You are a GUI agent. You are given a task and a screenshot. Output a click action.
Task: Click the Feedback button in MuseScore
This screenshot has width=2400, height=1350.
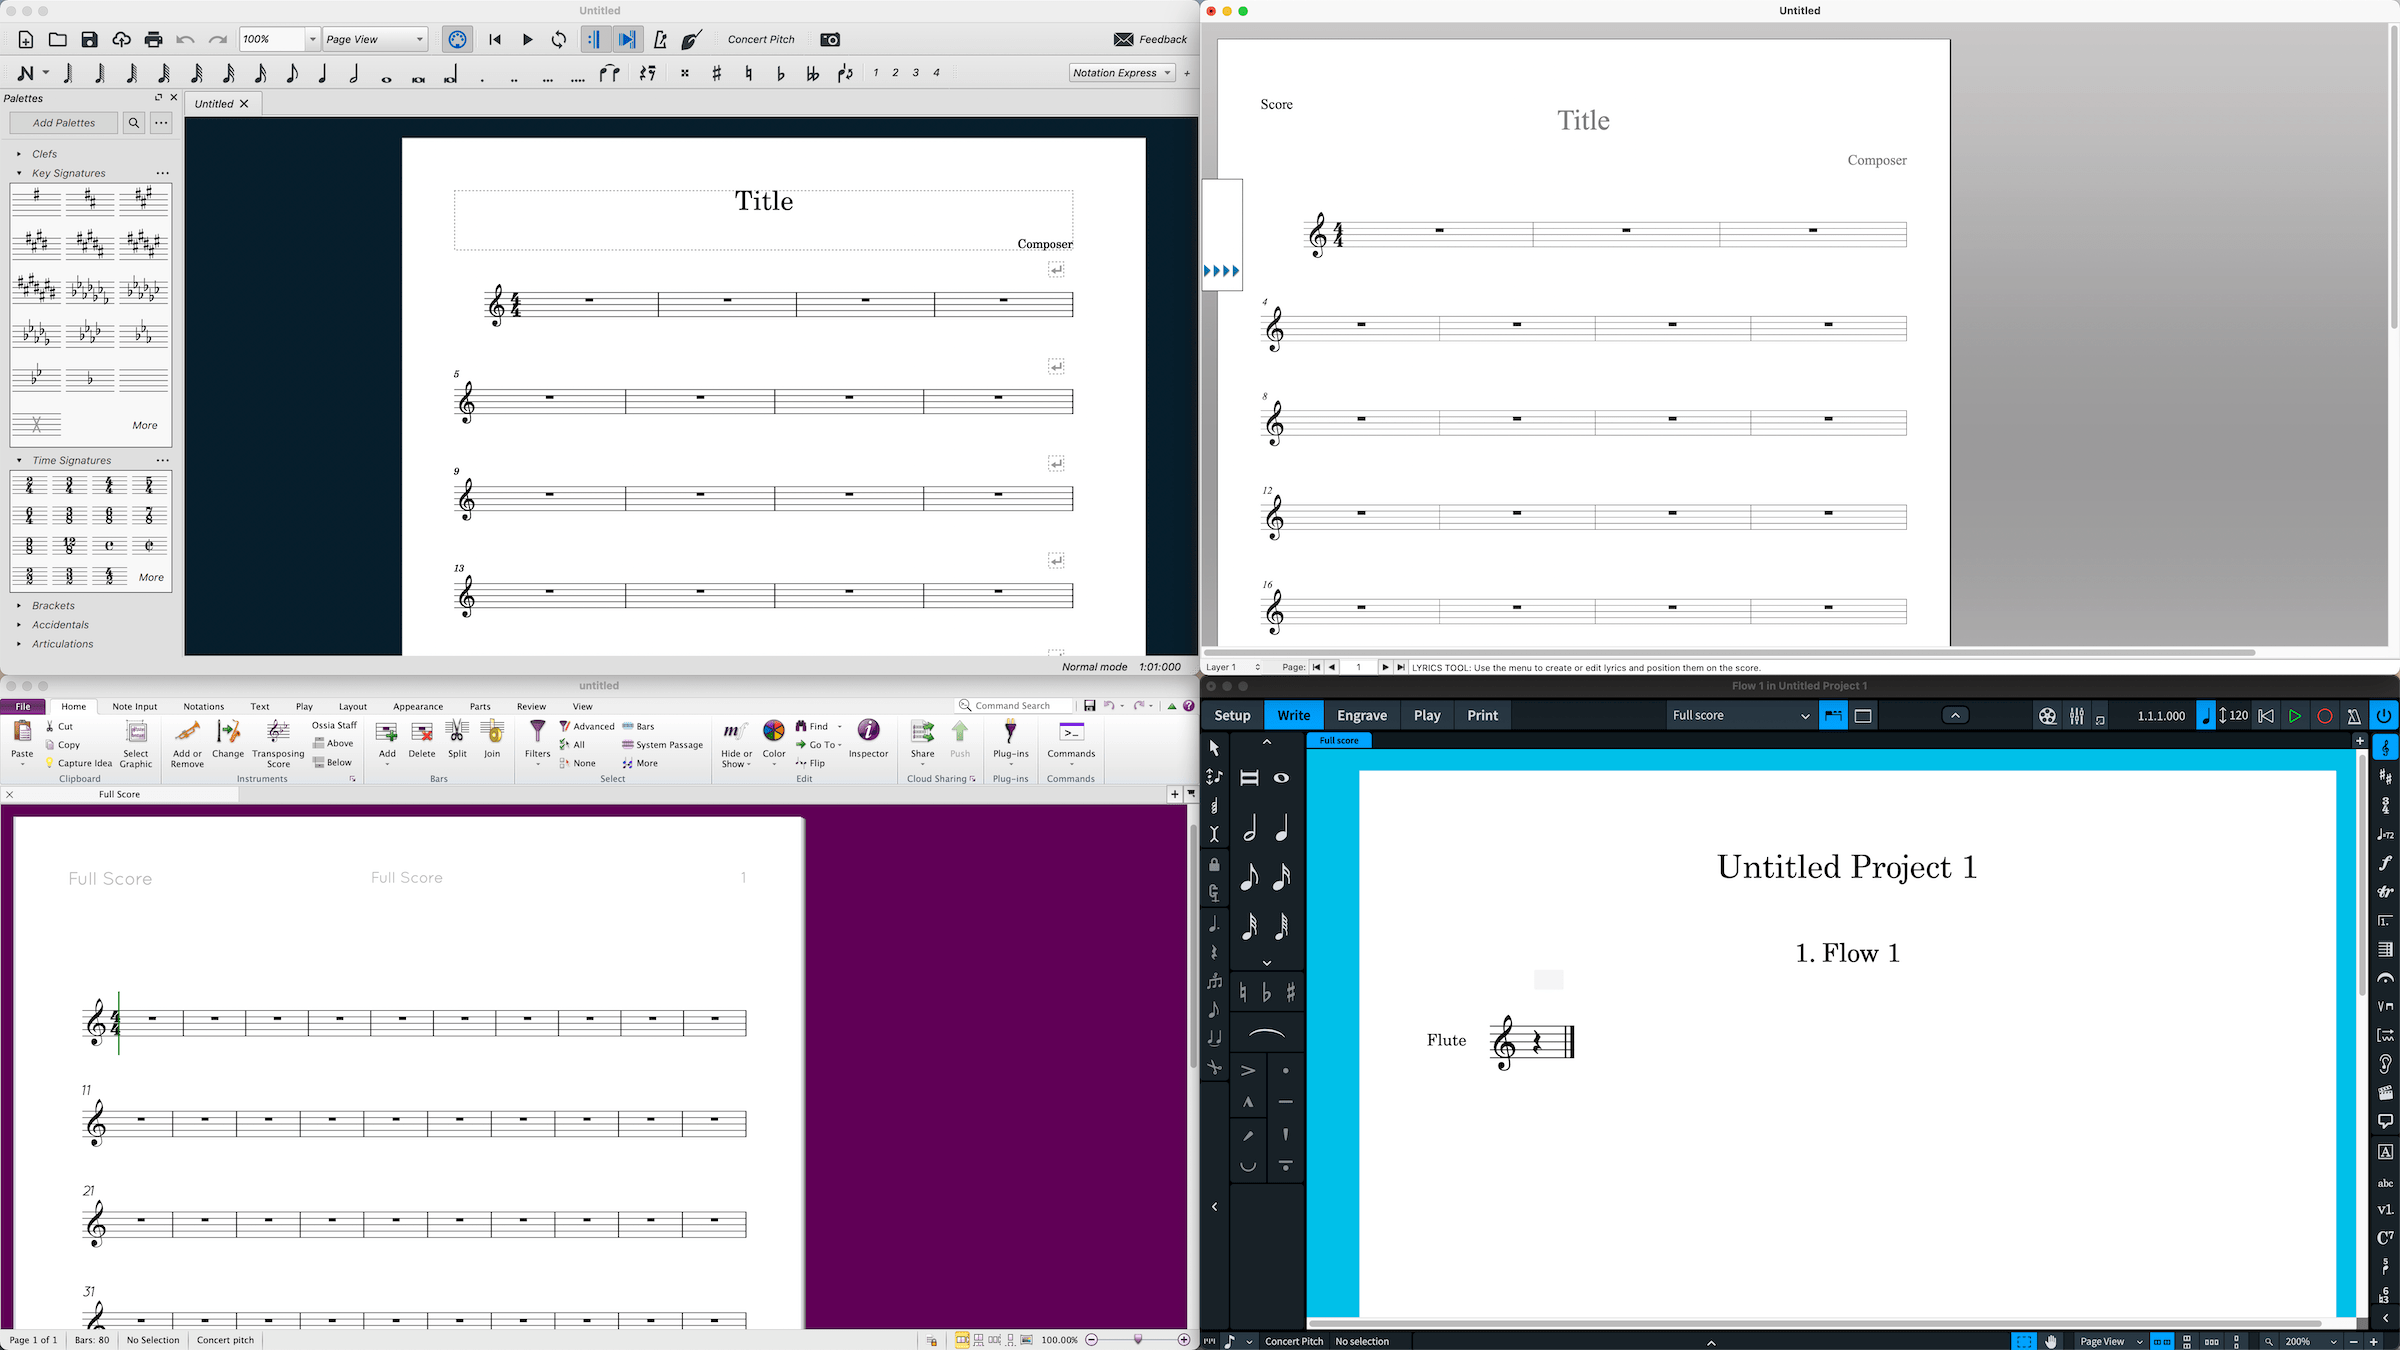coord(1150,40)
